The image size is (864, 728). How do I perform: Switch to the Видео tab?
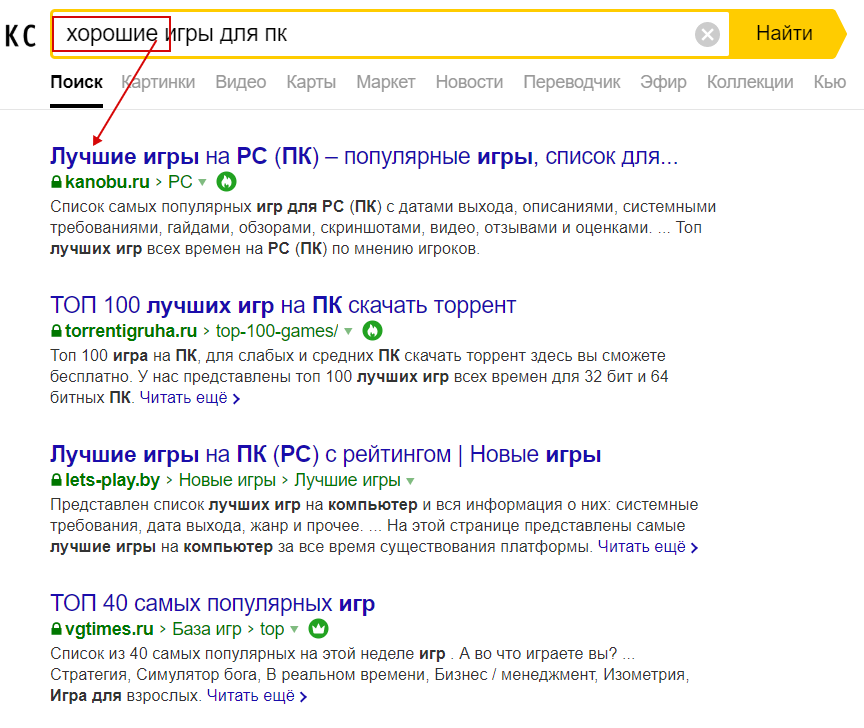point(241,82)
